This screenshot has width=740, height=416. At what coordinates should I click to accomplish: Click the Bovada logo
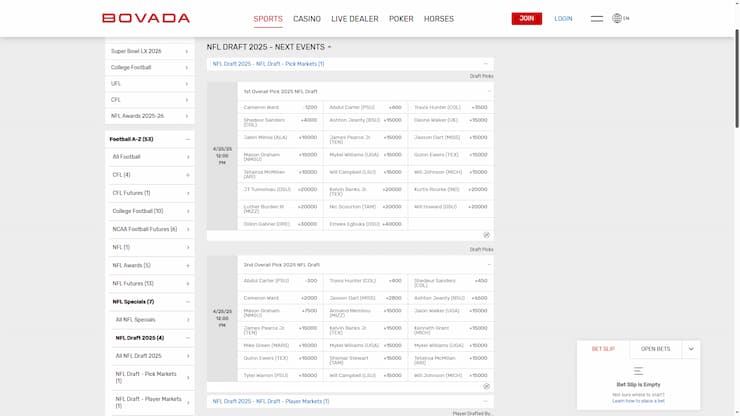click(146, 18)
